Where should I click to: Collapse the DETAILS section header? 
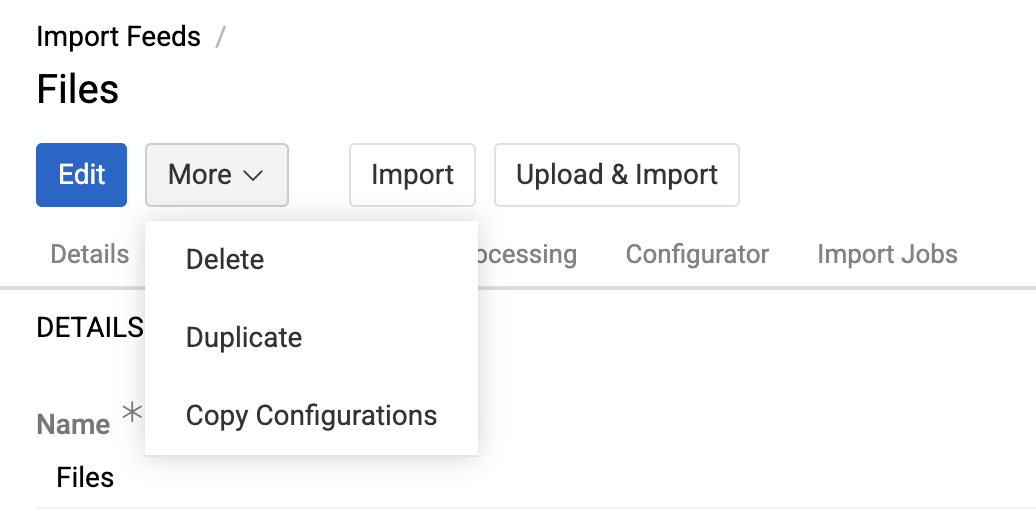(89, 327)
